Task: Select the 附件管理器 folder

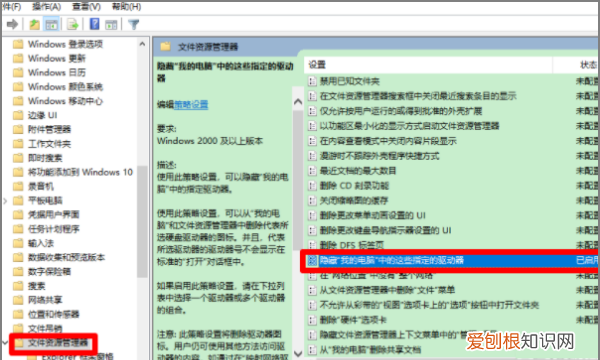Action: point(49,129)
